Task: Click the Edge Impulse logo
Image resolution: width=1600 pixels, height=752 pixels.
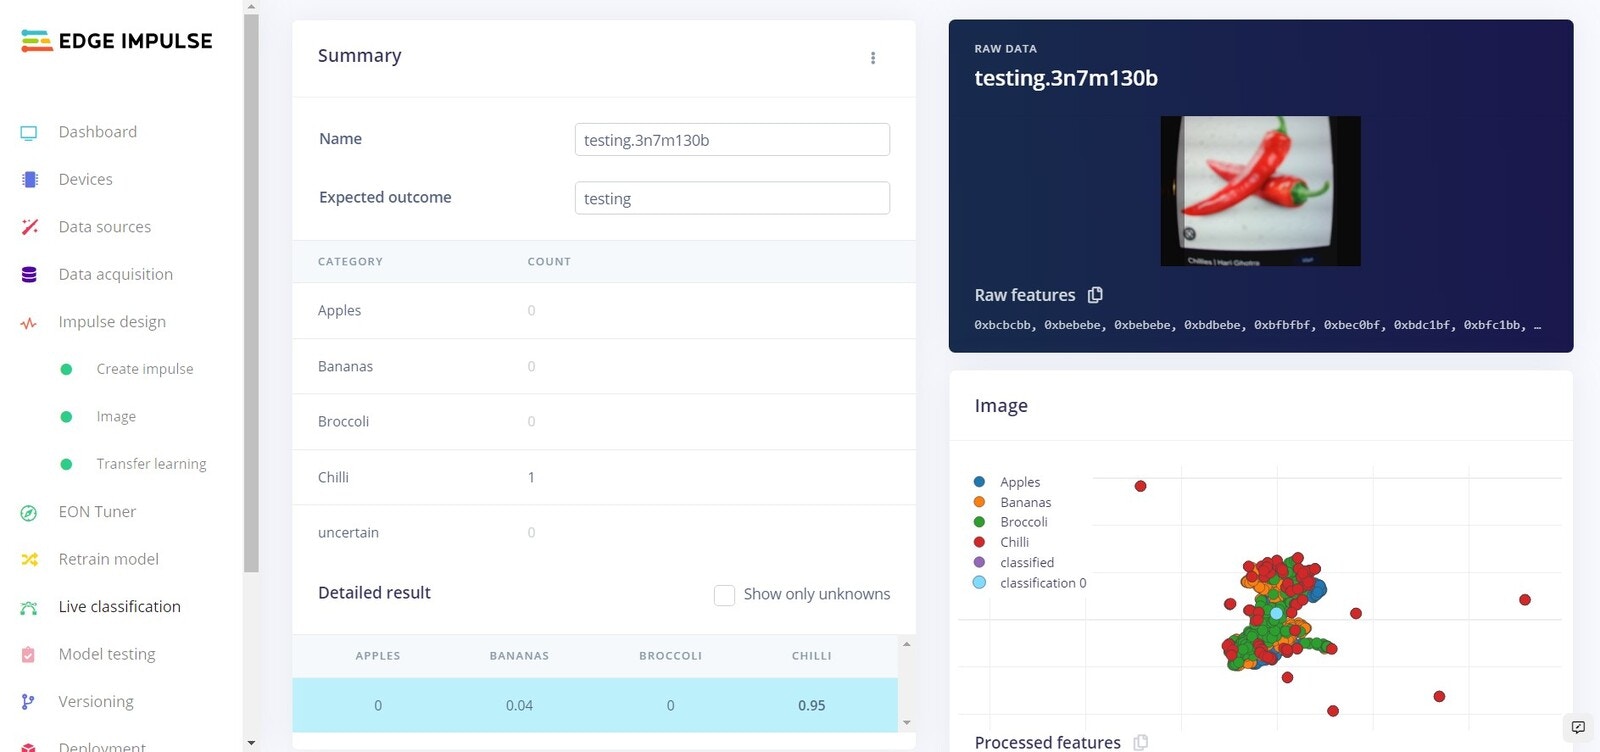Action: (117, 41)
